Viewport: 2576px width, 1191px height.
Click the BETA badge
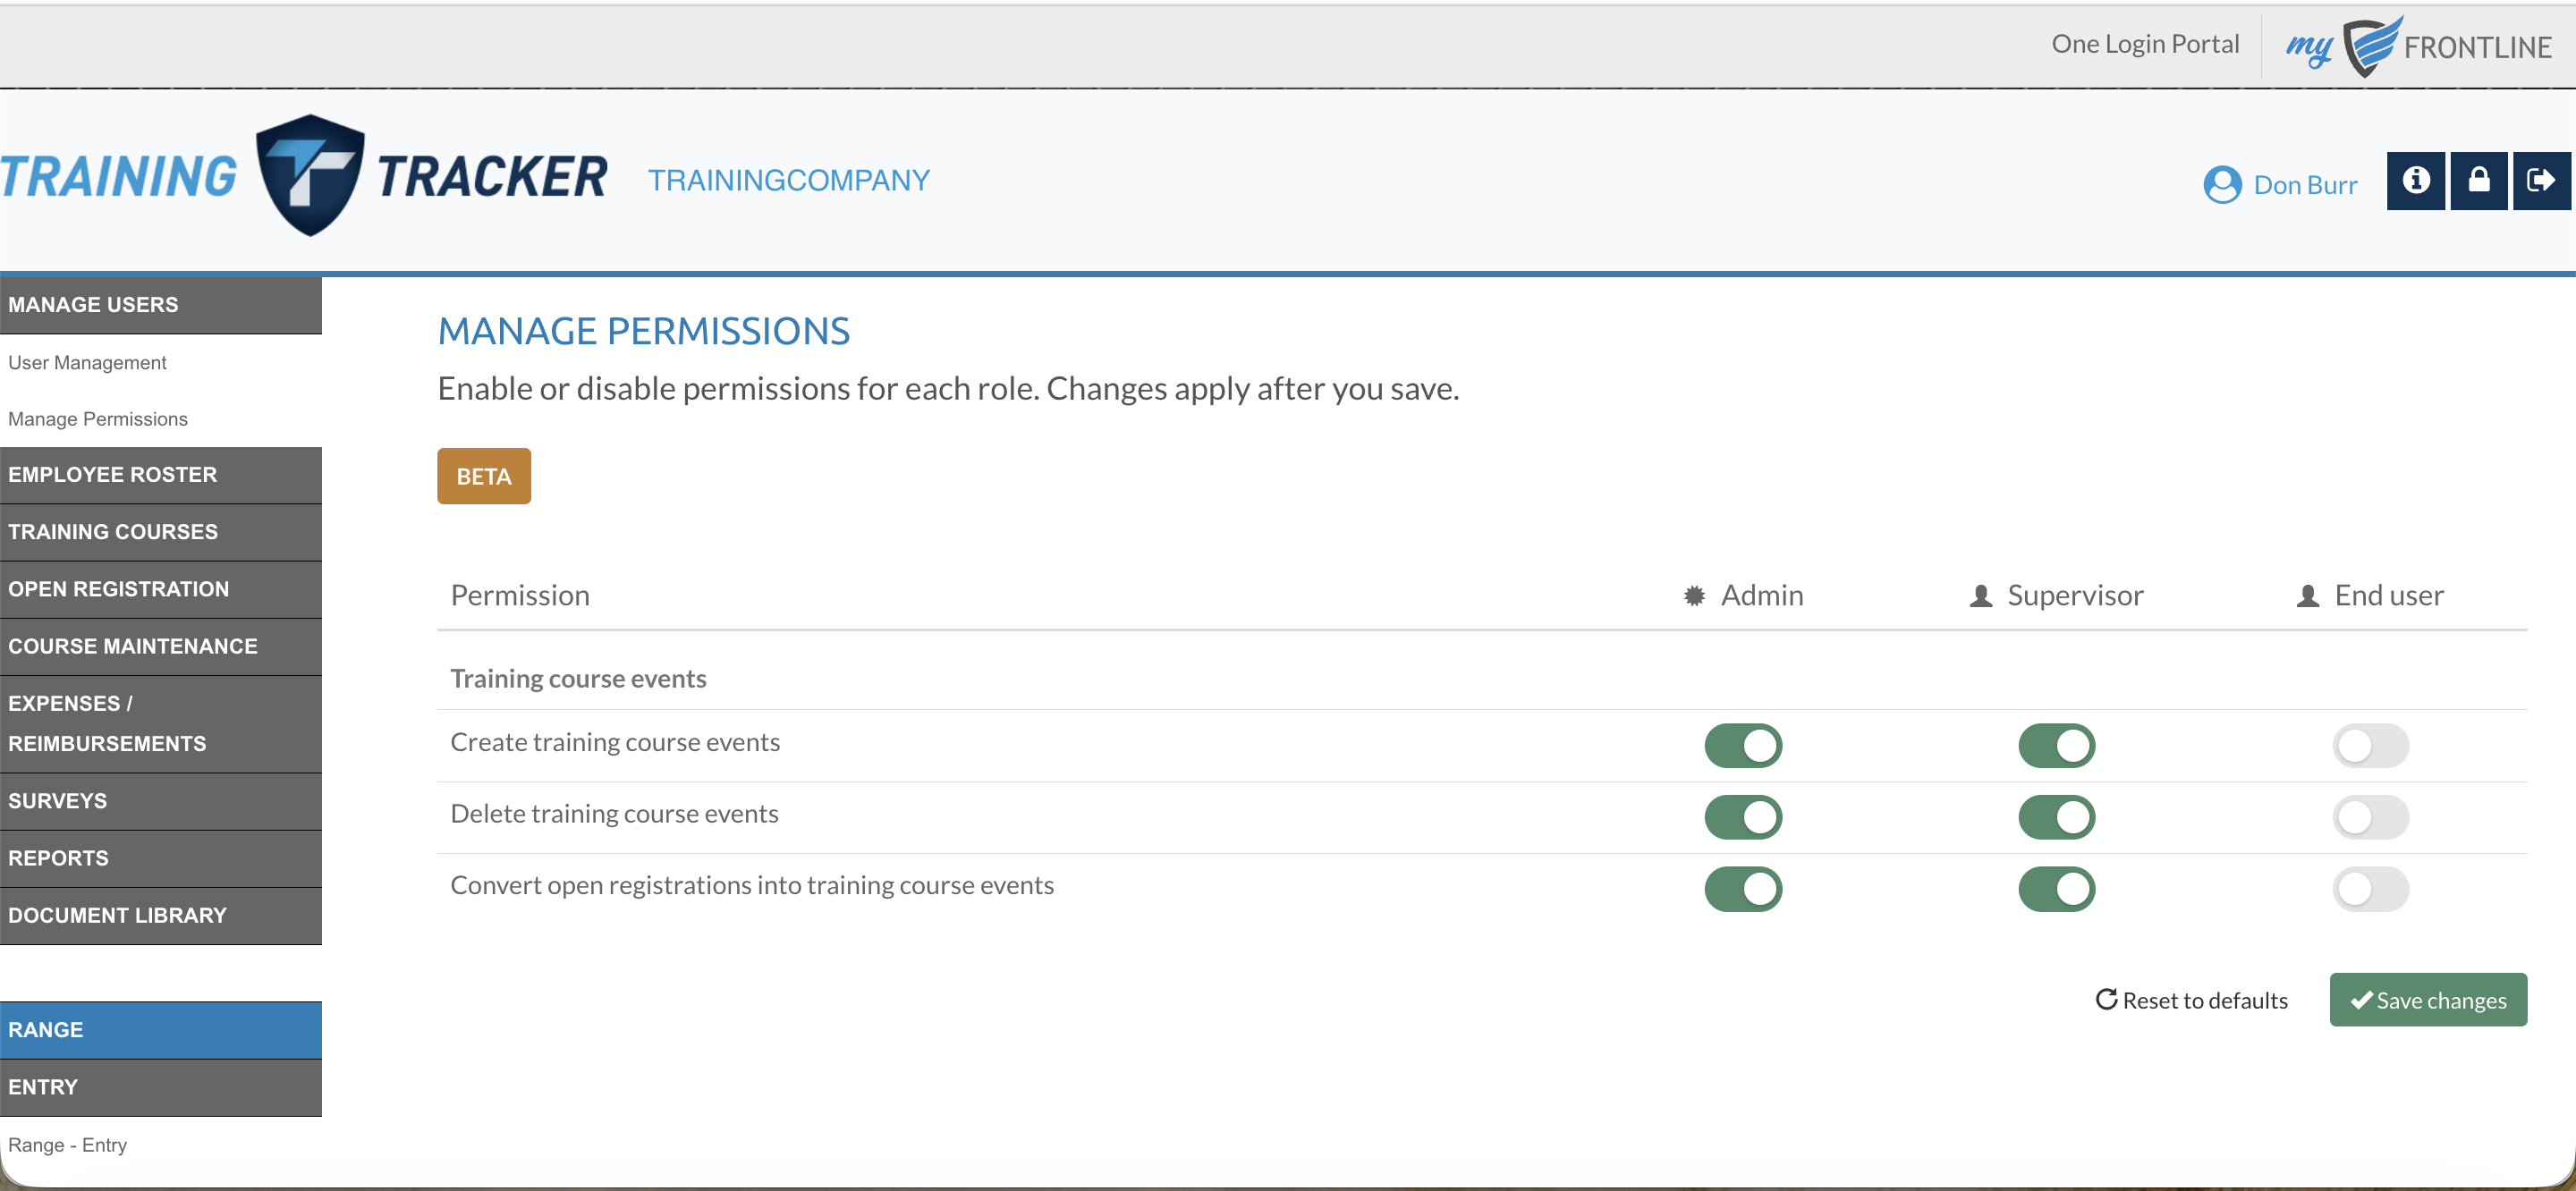(484, 476)
